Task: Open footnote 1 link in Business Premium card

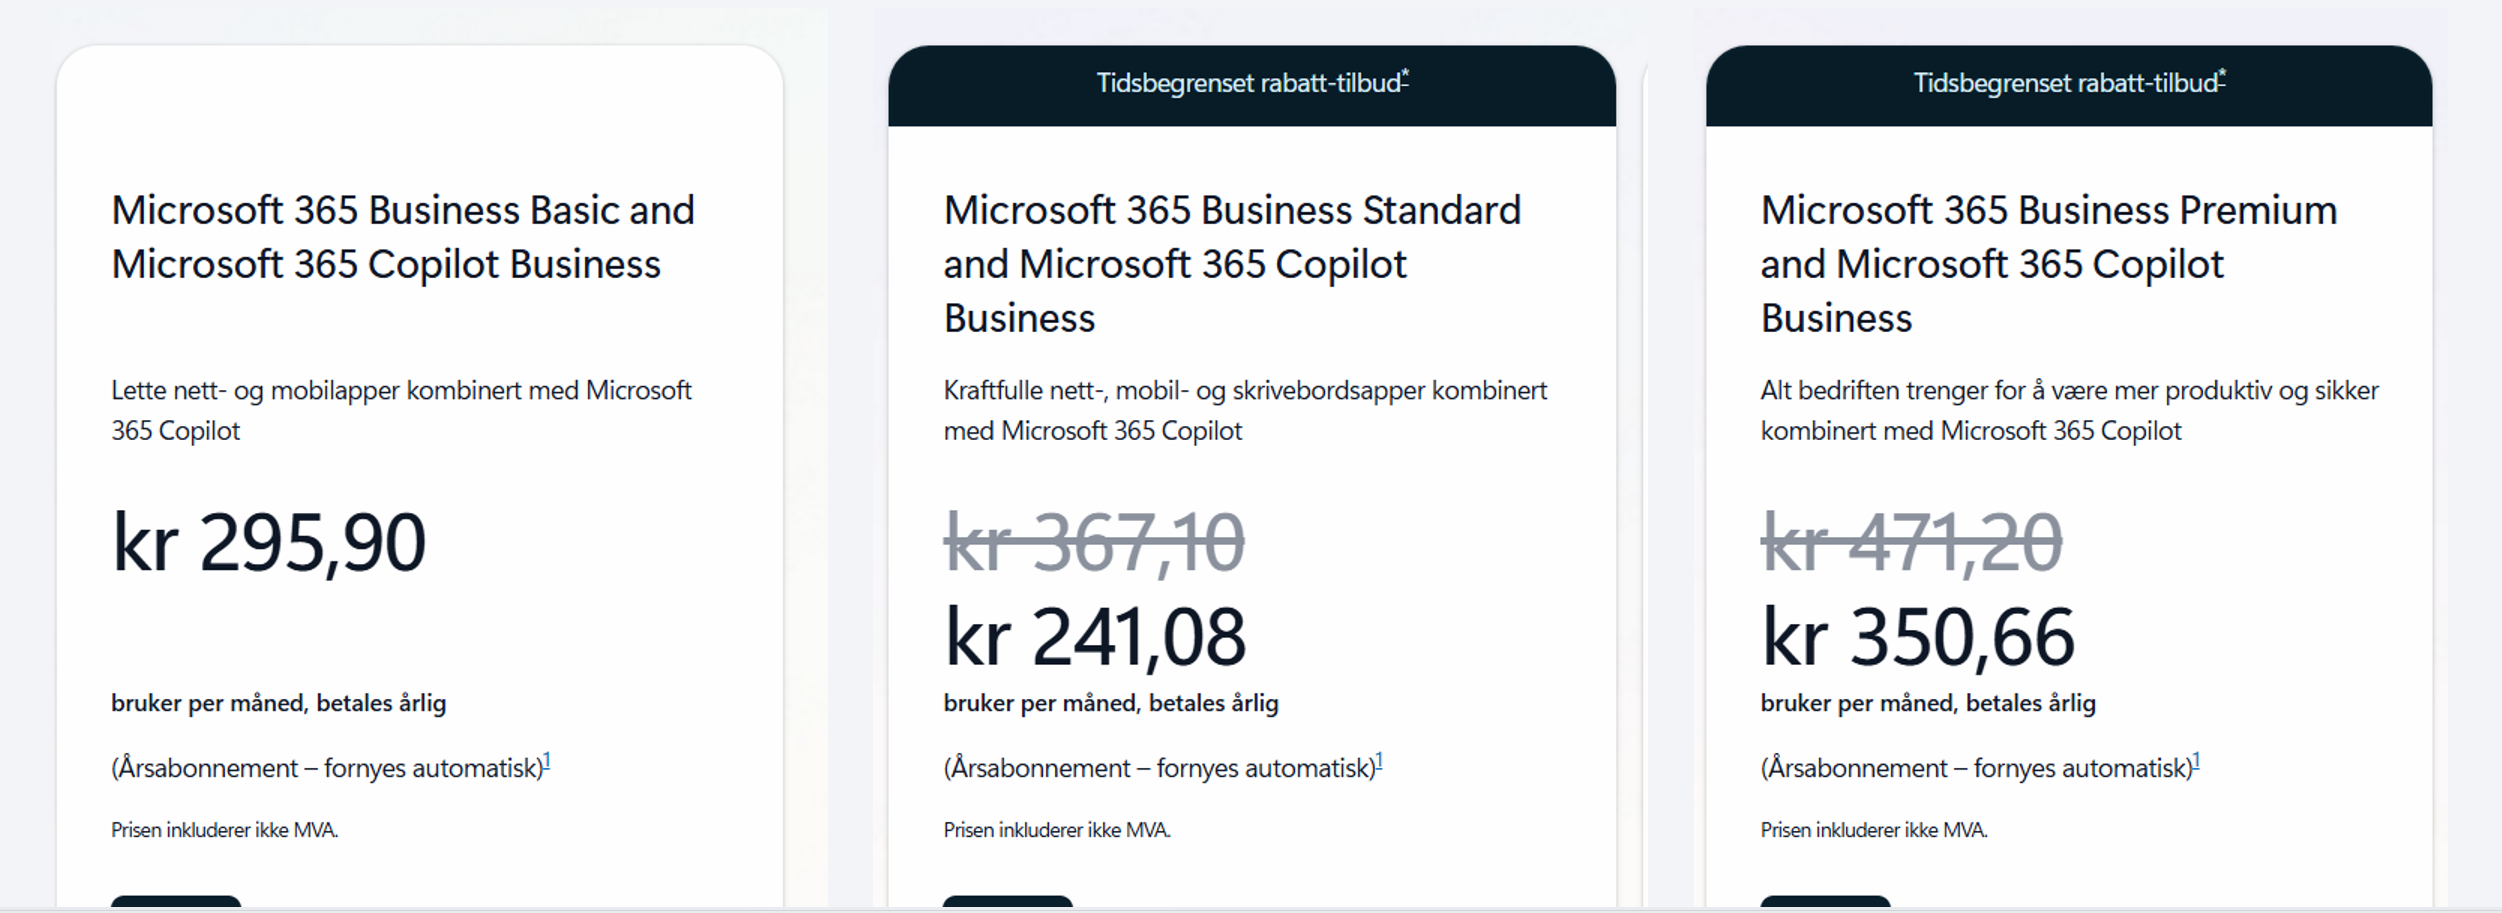Action: click(2196, 762)
